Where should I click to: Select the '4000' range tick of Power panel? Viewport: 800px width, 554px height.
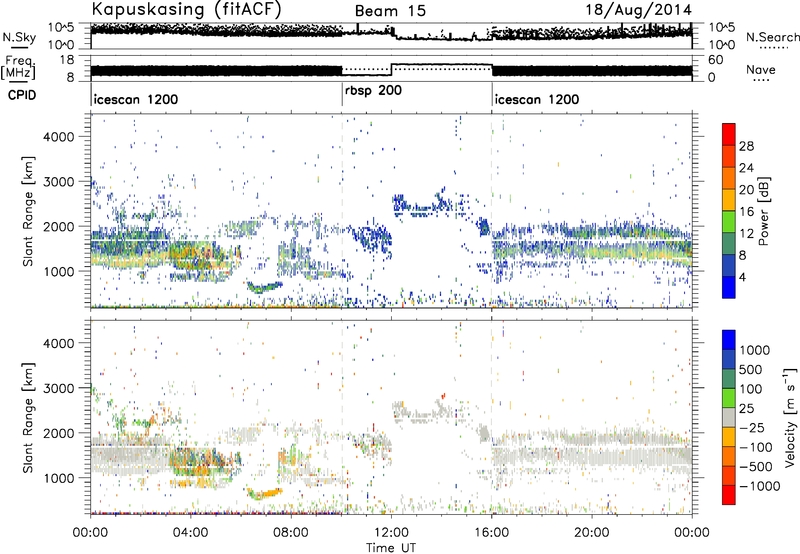[x=58, y=137]
